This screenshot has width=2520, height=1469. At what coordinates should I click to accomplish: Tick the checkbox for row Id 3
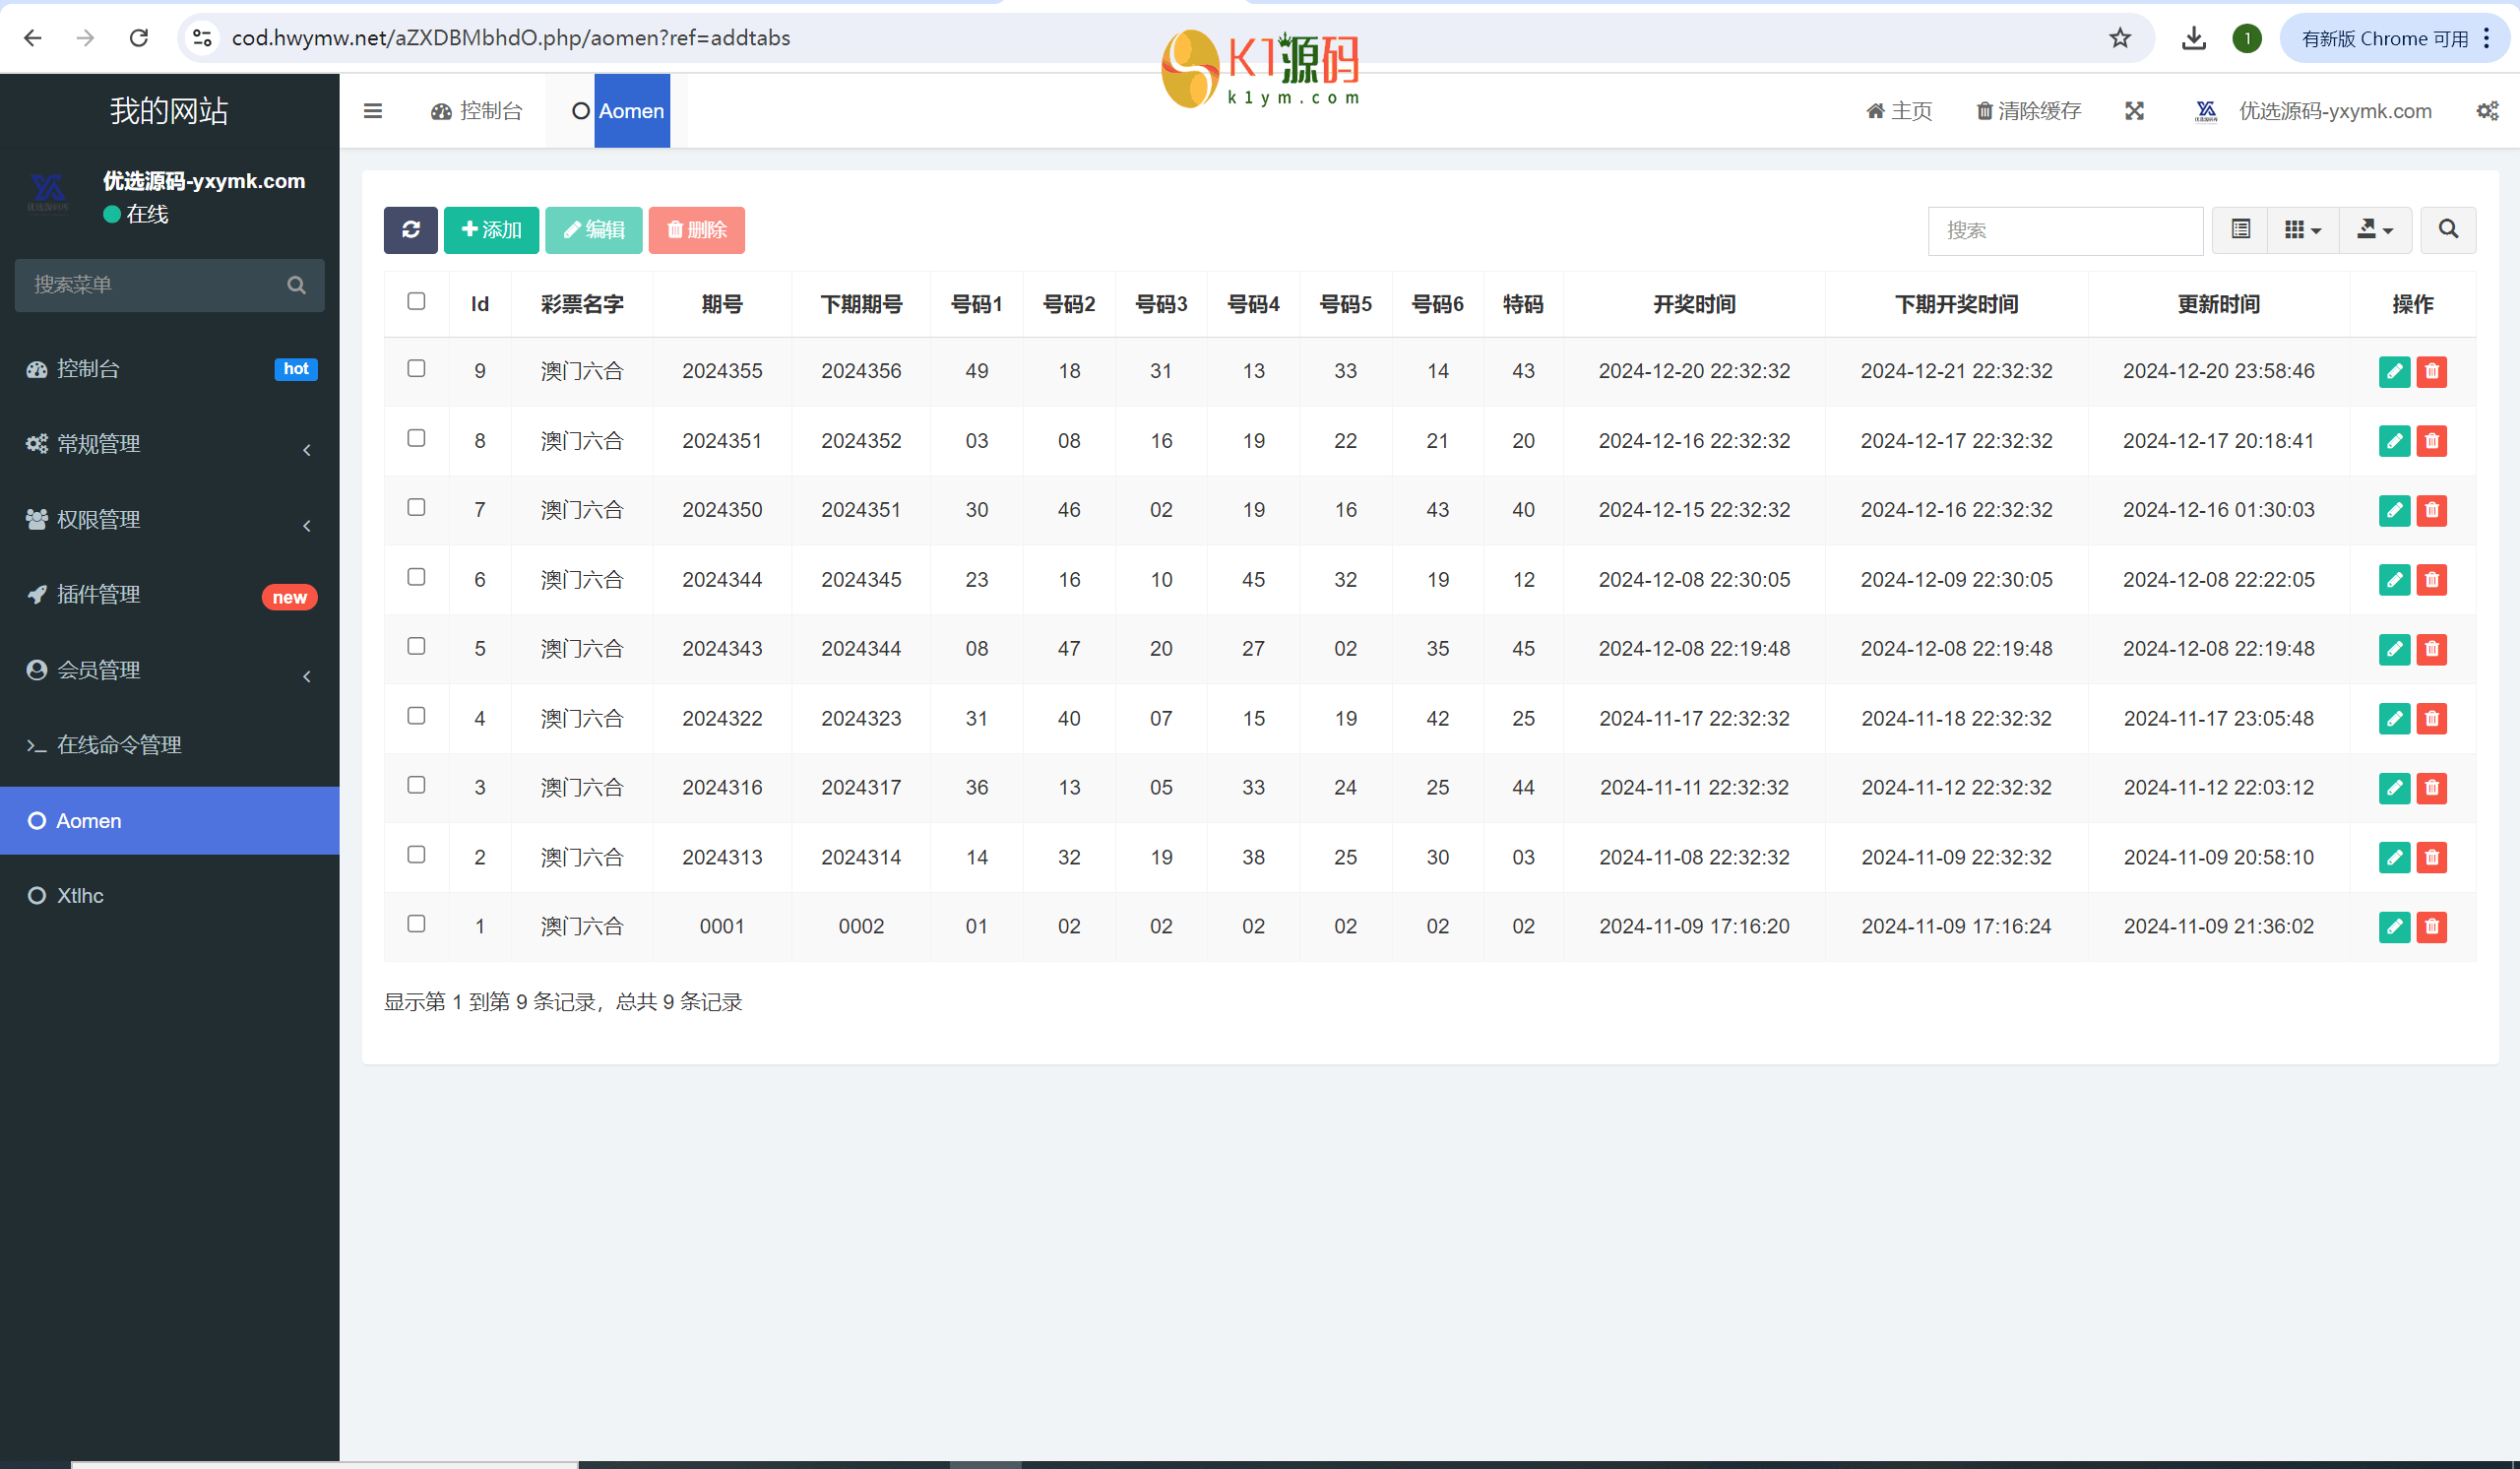click(x=416, y=785)
